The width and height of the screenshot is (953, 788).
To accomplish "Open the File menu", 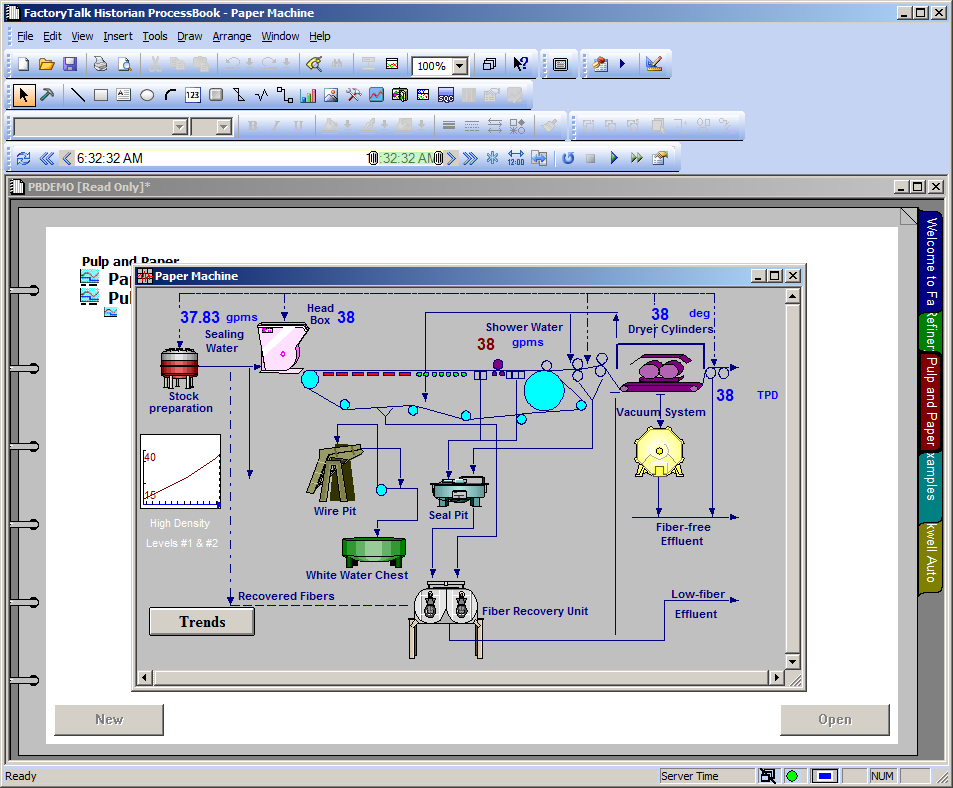I will pyautogui.click(x=25, y=36).
